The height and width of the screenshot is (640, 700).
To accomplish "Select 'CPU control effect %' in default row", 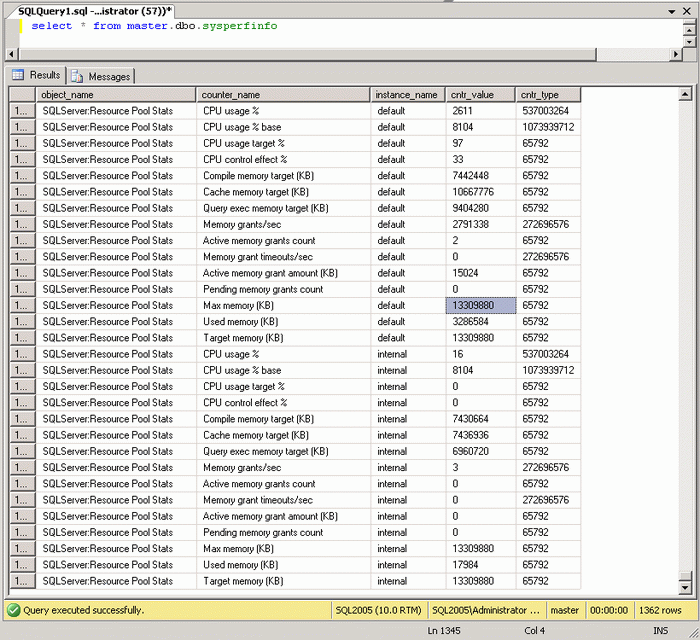I will [283, 159].
